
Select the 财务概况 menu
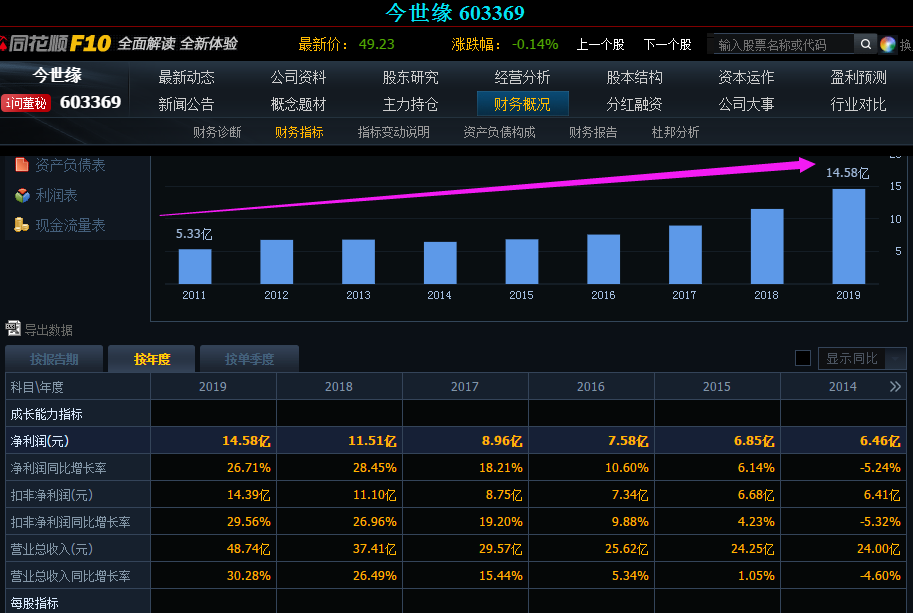(x=522, y=104)
